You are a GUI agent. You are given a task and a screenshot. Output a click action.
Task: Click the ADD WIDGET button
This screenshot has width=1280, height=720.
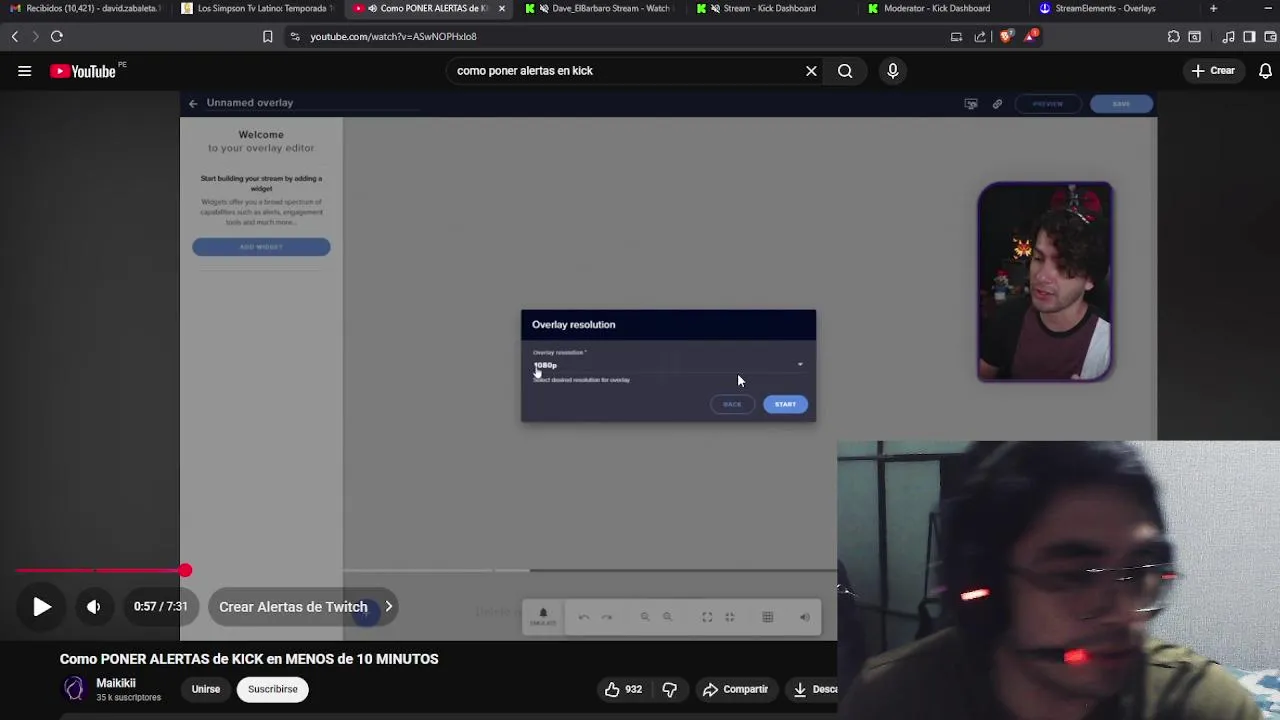click(261, 247)
